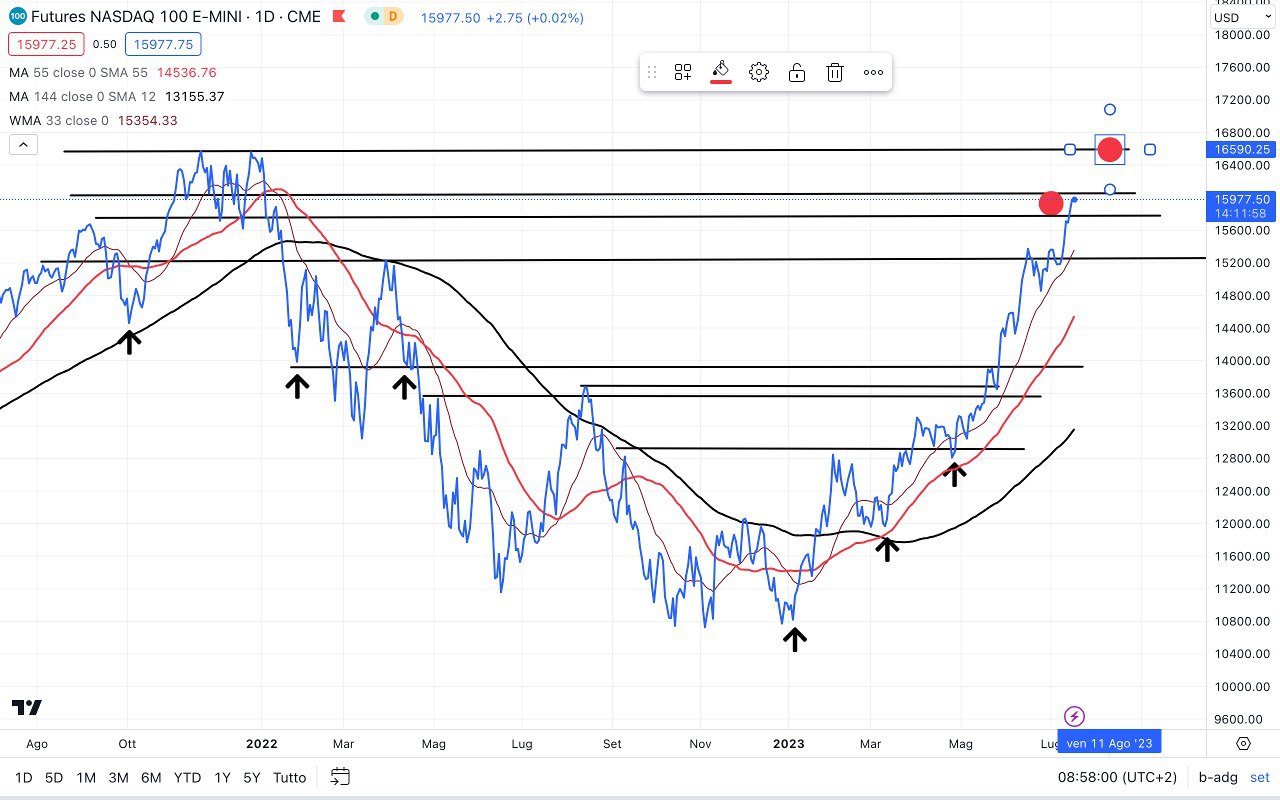Image resolution: width=1280 pixels, height=800 pixels.
Task: Click the current price label 15977.50
Action: pyautogui.click(x=1242, y=200)
